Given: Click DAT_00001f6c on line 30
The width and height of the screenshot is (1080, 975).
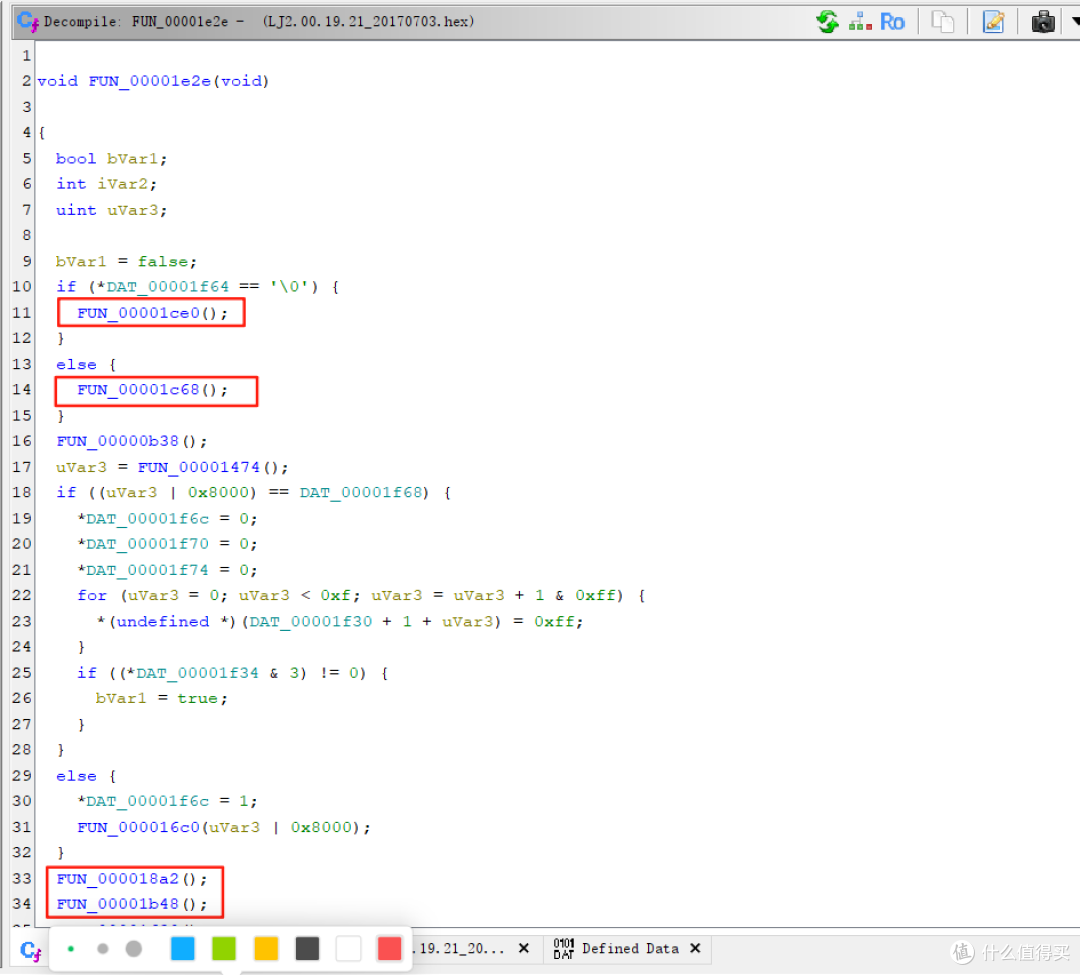Looking at the screenshot, I should (x=147, y=801).
